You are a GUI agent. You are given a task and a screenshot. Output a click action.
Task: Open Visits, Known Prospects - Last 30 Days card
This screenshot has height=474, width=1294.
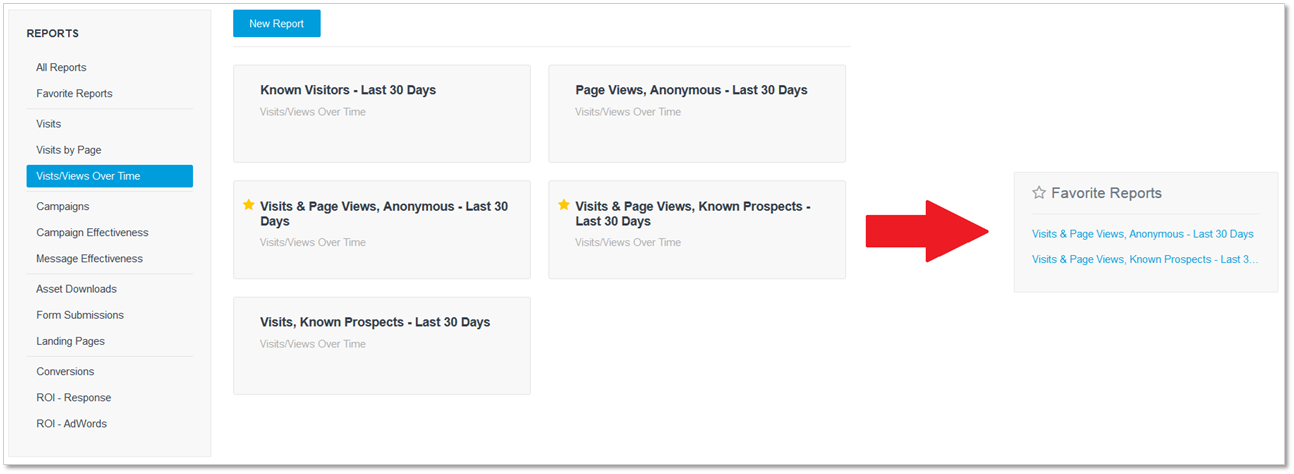(382, 346)
